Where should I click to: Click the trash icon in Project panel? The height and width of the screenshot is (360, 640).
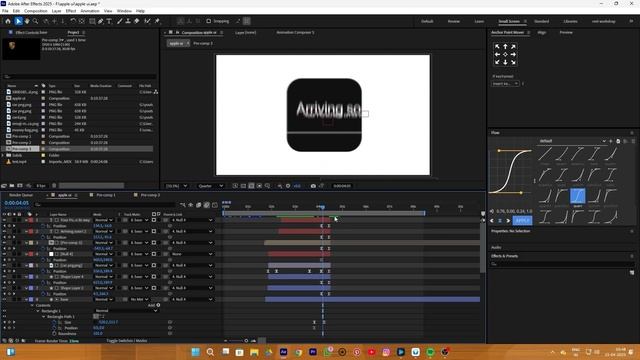[x=54, y=186]
